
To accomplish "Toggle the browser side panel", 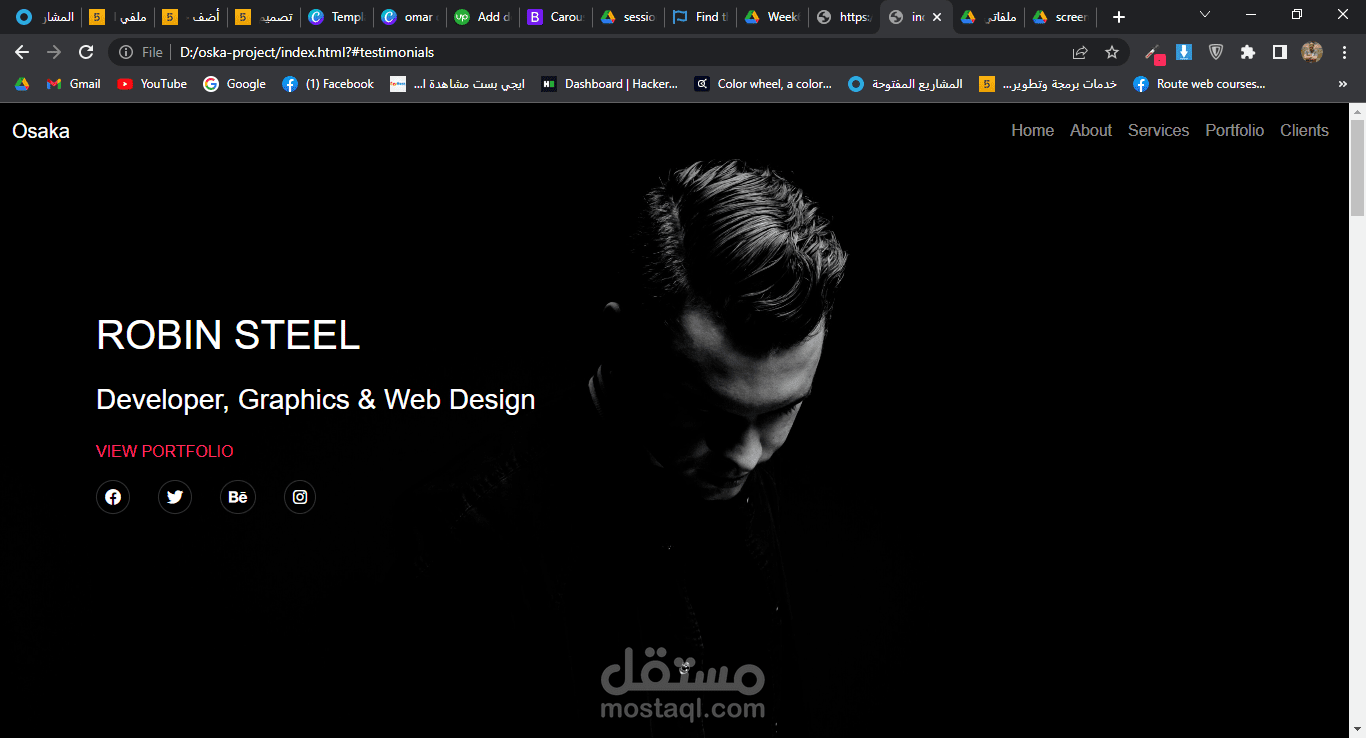I will (x=1280, y=52).
